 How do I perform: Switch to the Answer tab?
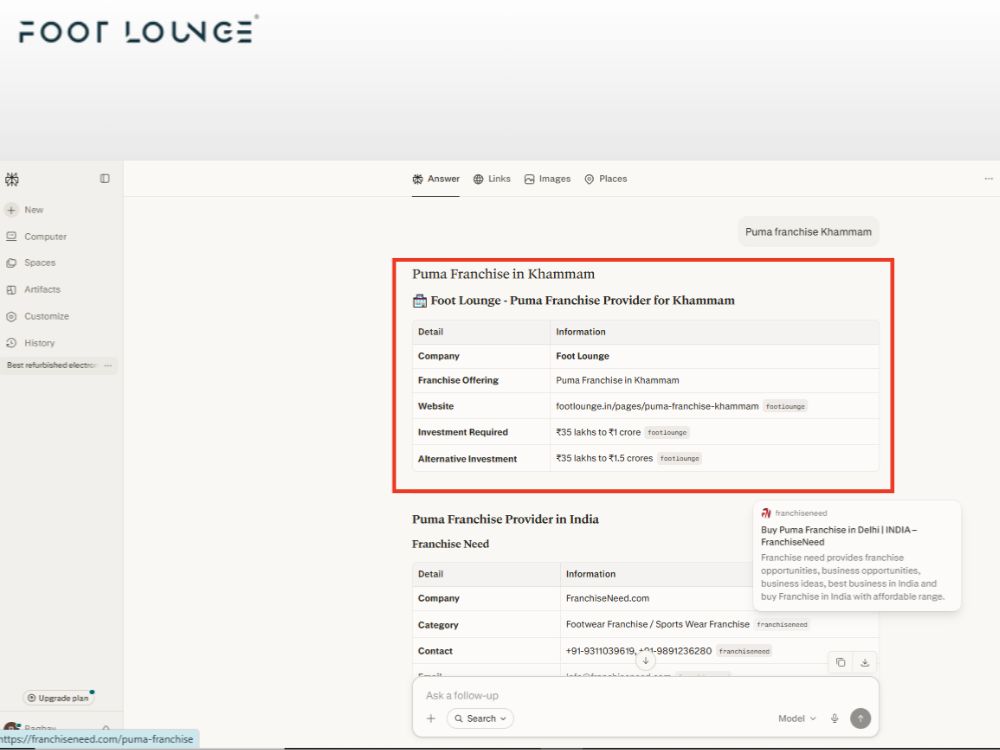click(436, 179)
